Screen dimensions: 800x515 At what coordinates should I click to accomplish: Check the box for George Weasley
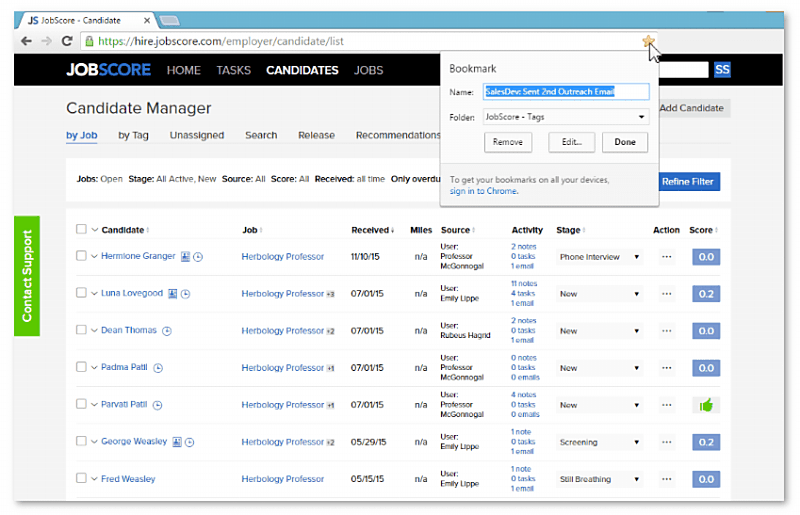(x=81, y=441)
